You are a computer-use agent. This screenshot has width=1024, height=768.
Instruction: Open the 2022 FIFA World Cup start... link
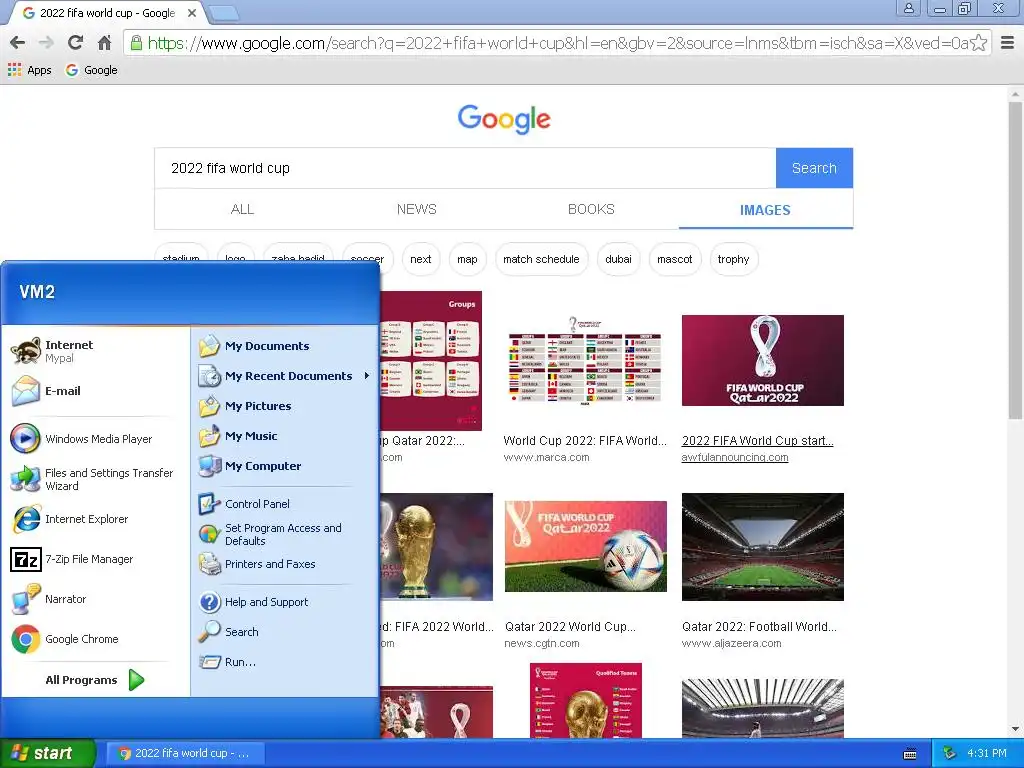758,441
